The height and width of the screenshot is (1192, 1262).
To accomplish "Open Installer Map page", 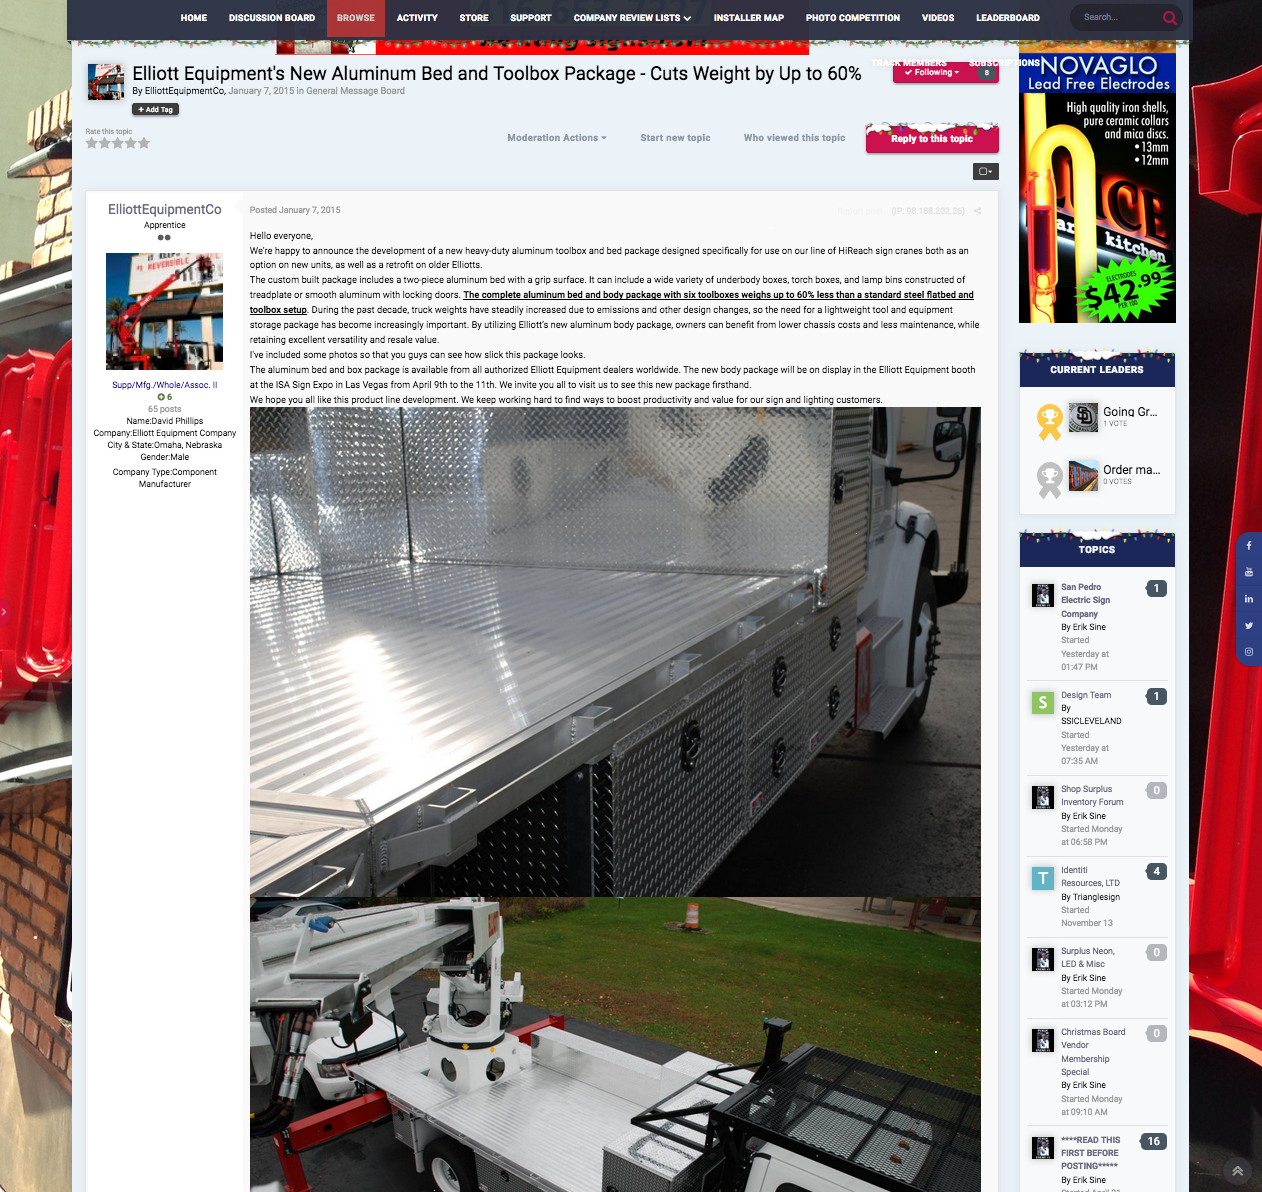I will pyautogui.click(x=749, y=18).
